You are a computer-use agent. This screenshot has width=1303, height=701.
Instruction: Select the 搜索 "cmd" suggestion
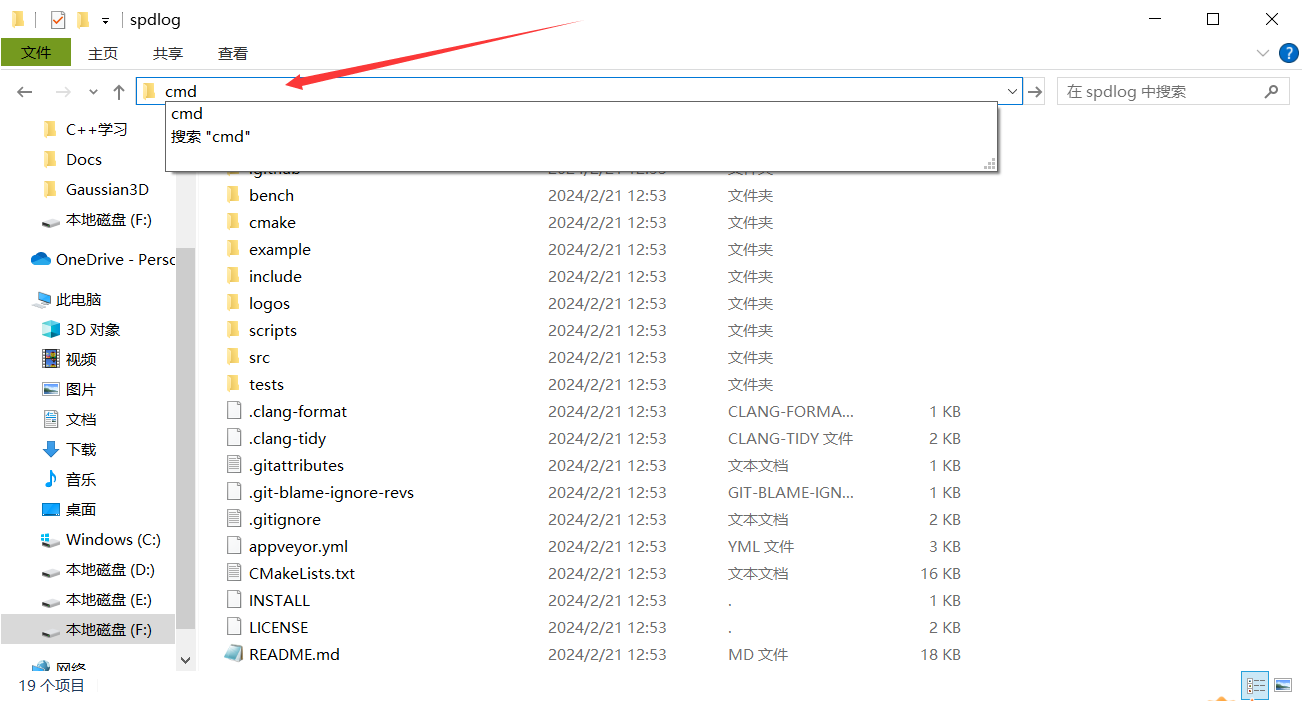pyautogui.click(x=211, y=137)
